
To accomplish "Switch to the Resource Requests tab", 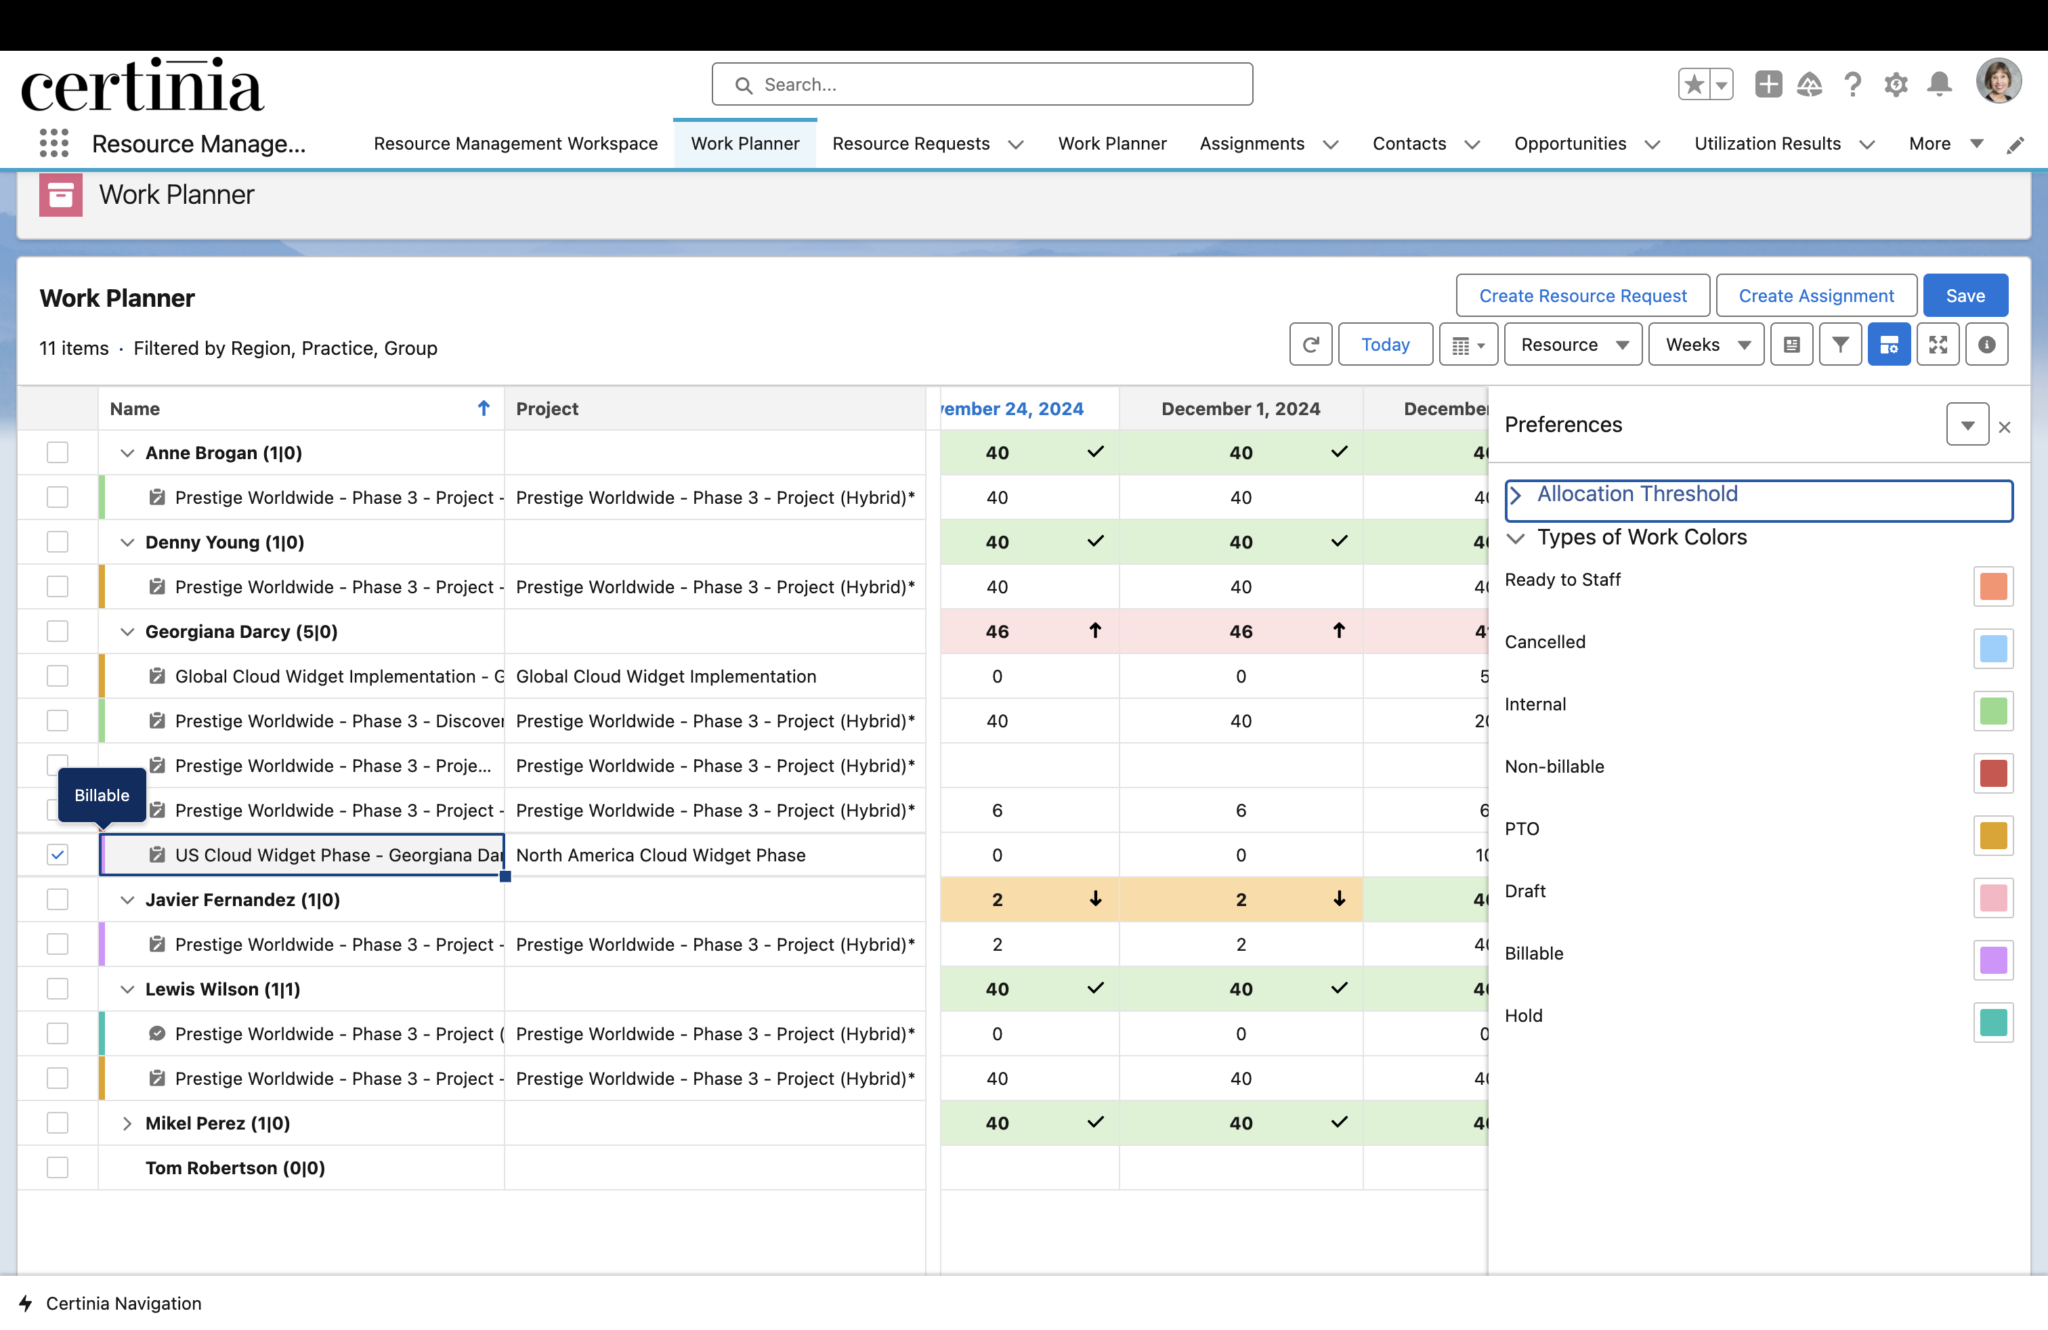I will (911, 143).
